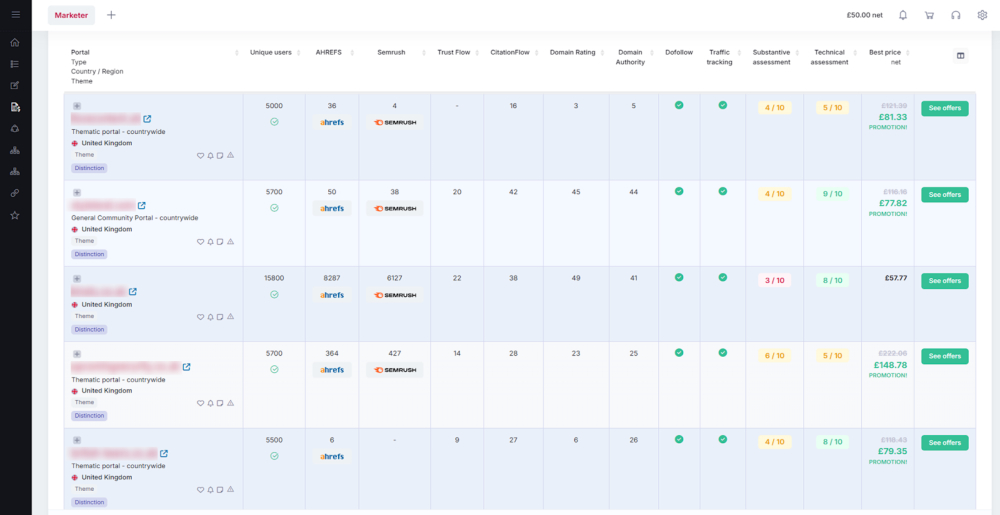
Task: Open the task list icon in sidebar
Action: point(15,64)
